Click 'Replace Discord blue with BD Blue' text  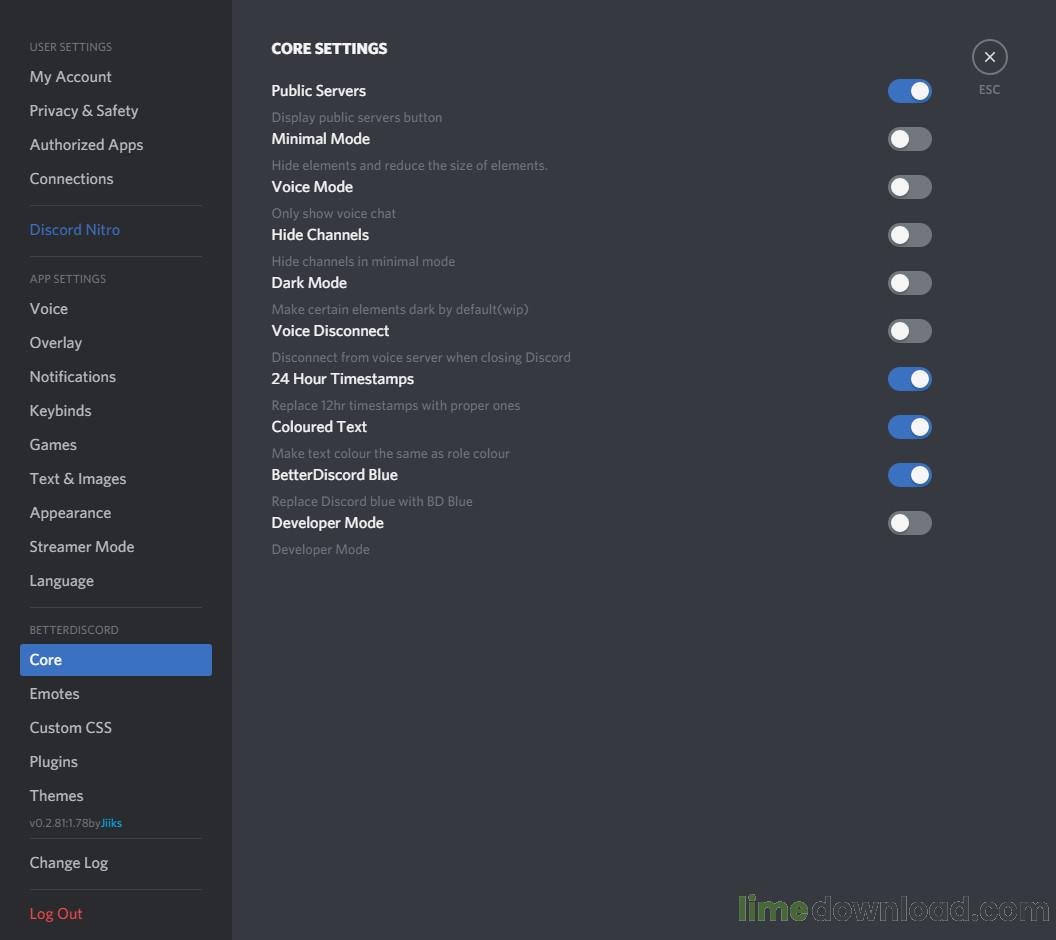[x=372, y=502]
